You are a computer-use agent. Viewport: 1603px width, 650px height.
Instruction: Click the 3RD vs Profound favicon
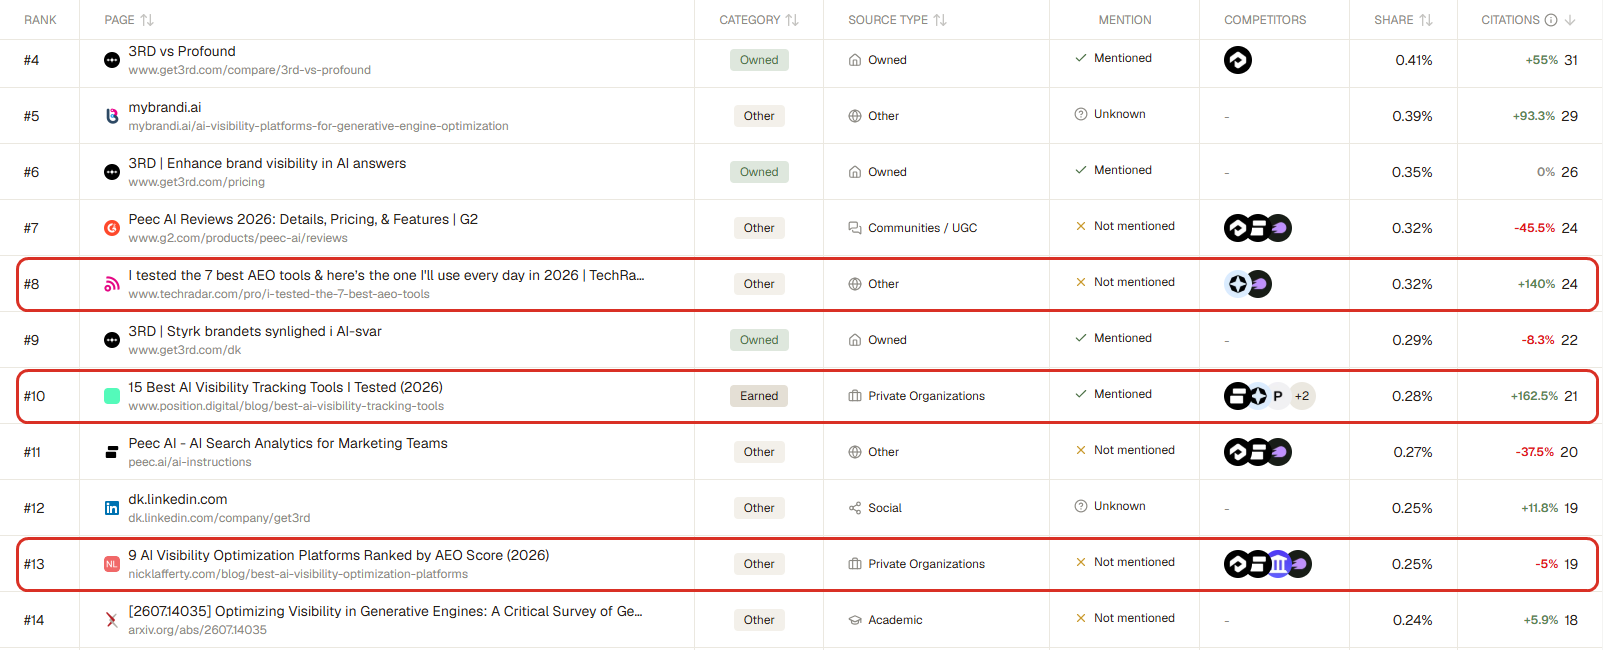point(112,60)
